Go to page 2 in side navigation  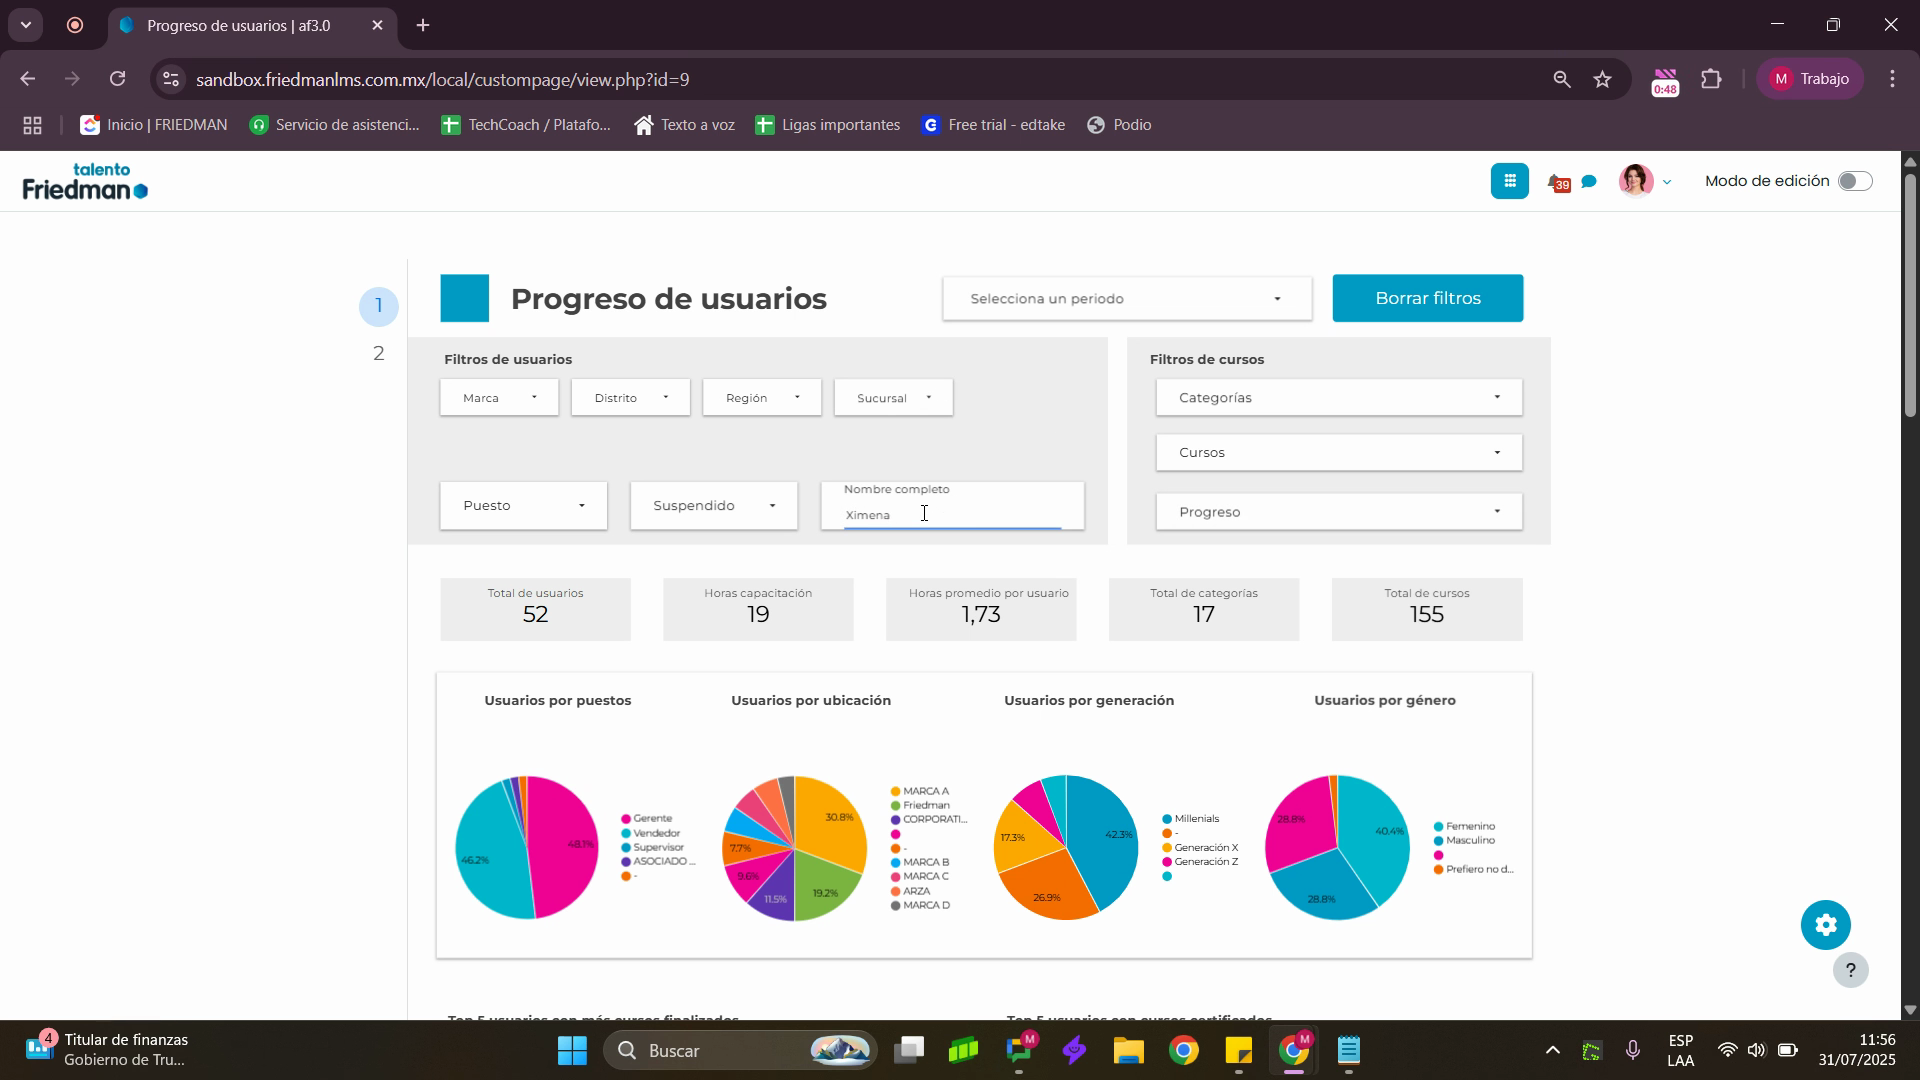coord(378,354)
